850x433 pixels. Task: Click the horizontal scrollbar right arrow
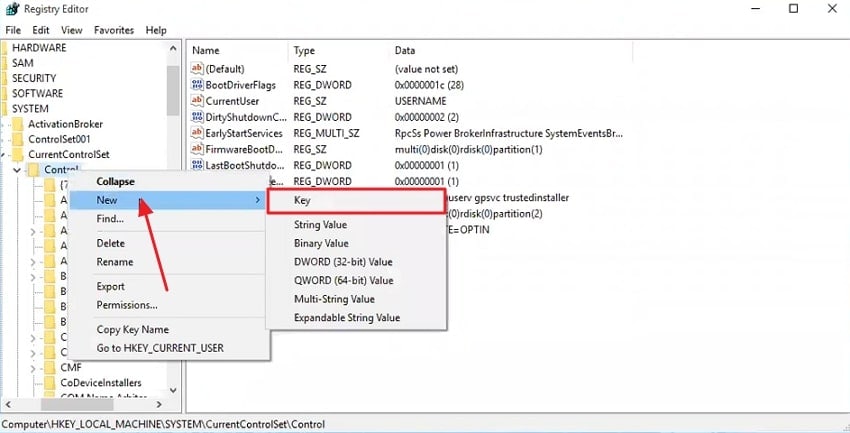(159, 404)
